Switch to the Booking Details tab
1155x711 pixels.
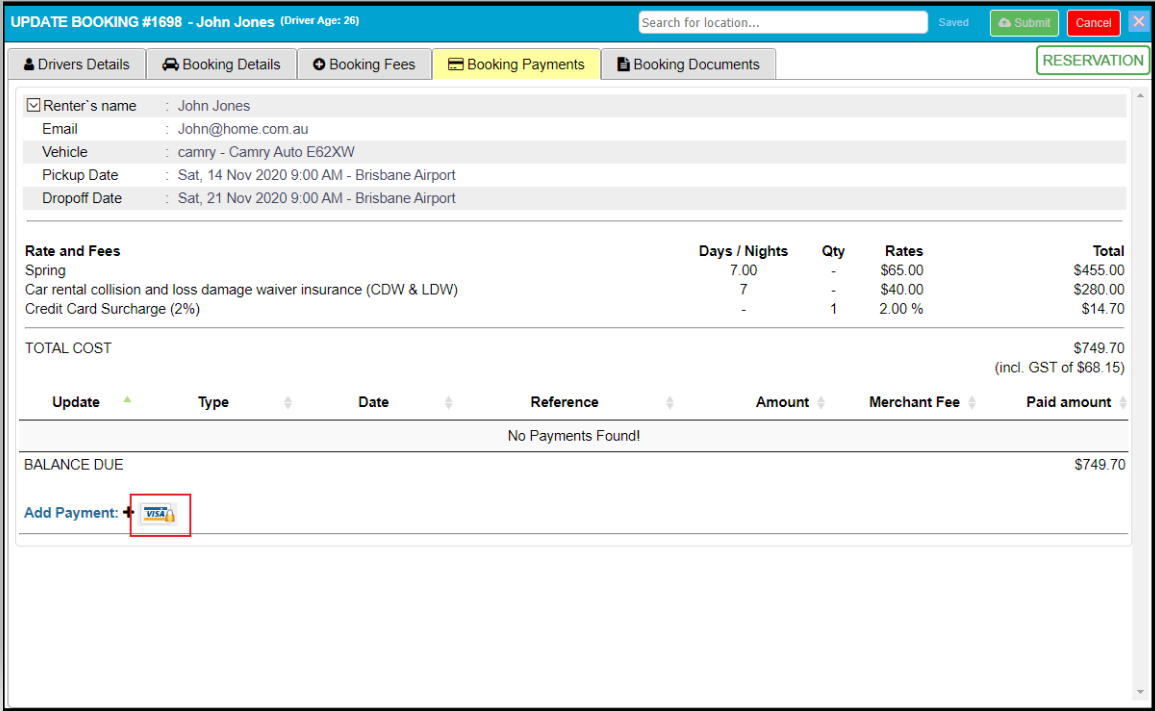point(222,64)
